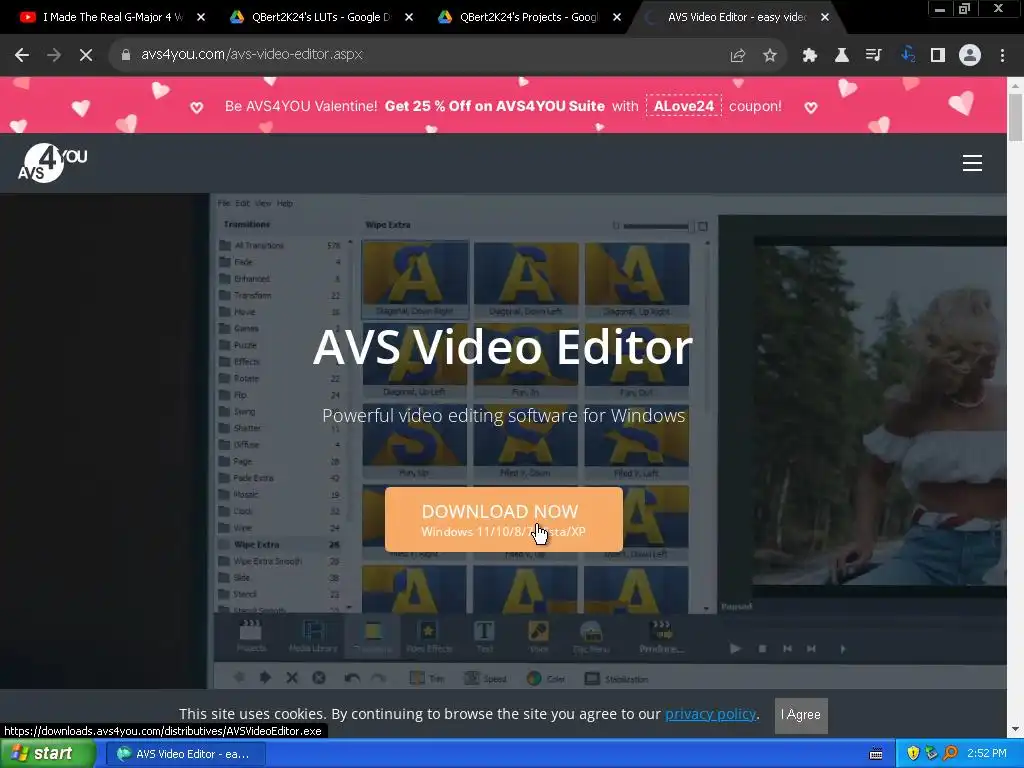Screen dimensions: 1024x768
Task: Click the blue music note extension icon
Action: point(906,55)
